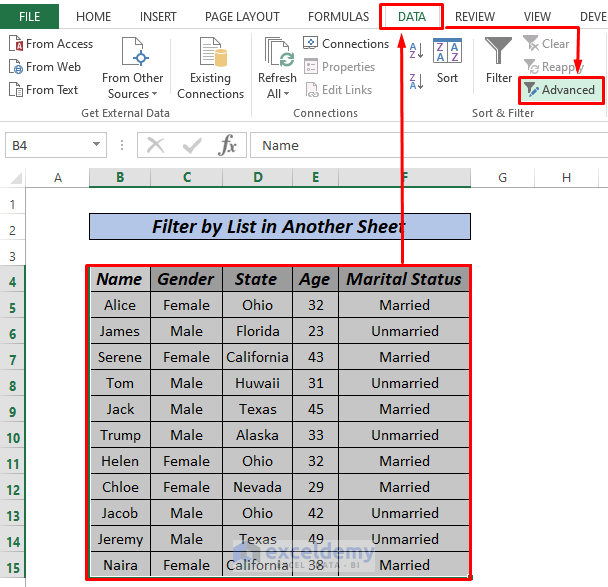
Task: Click the cell containing Trump
Action: point(120,435)
